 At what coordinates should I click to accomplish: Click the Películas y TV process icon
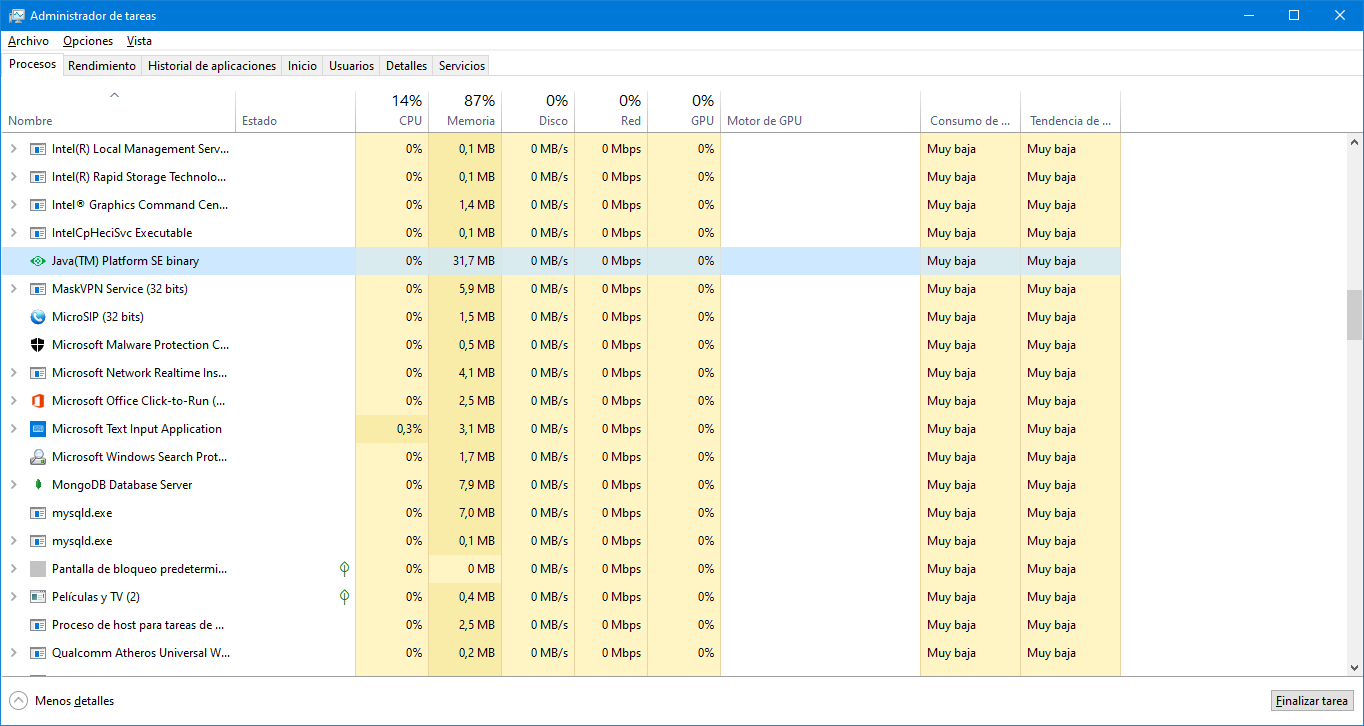tap(38, 597)
